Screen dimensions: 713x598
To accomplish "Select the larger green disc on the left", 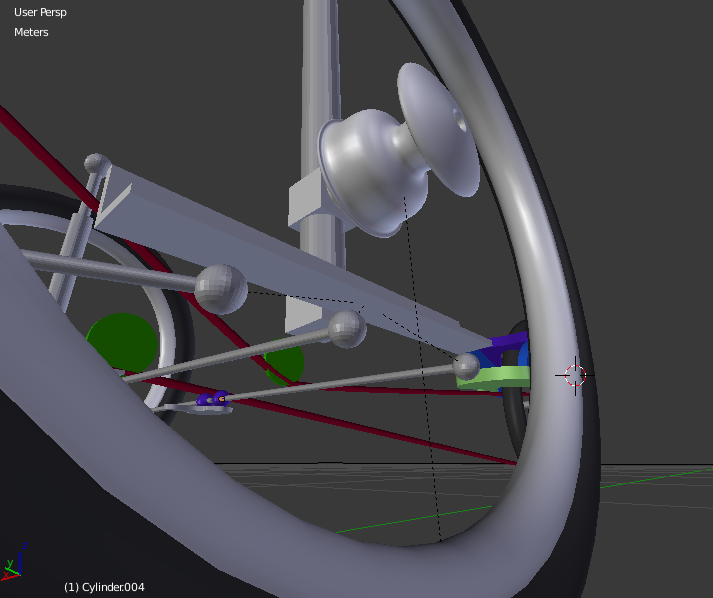I will 122,342.
